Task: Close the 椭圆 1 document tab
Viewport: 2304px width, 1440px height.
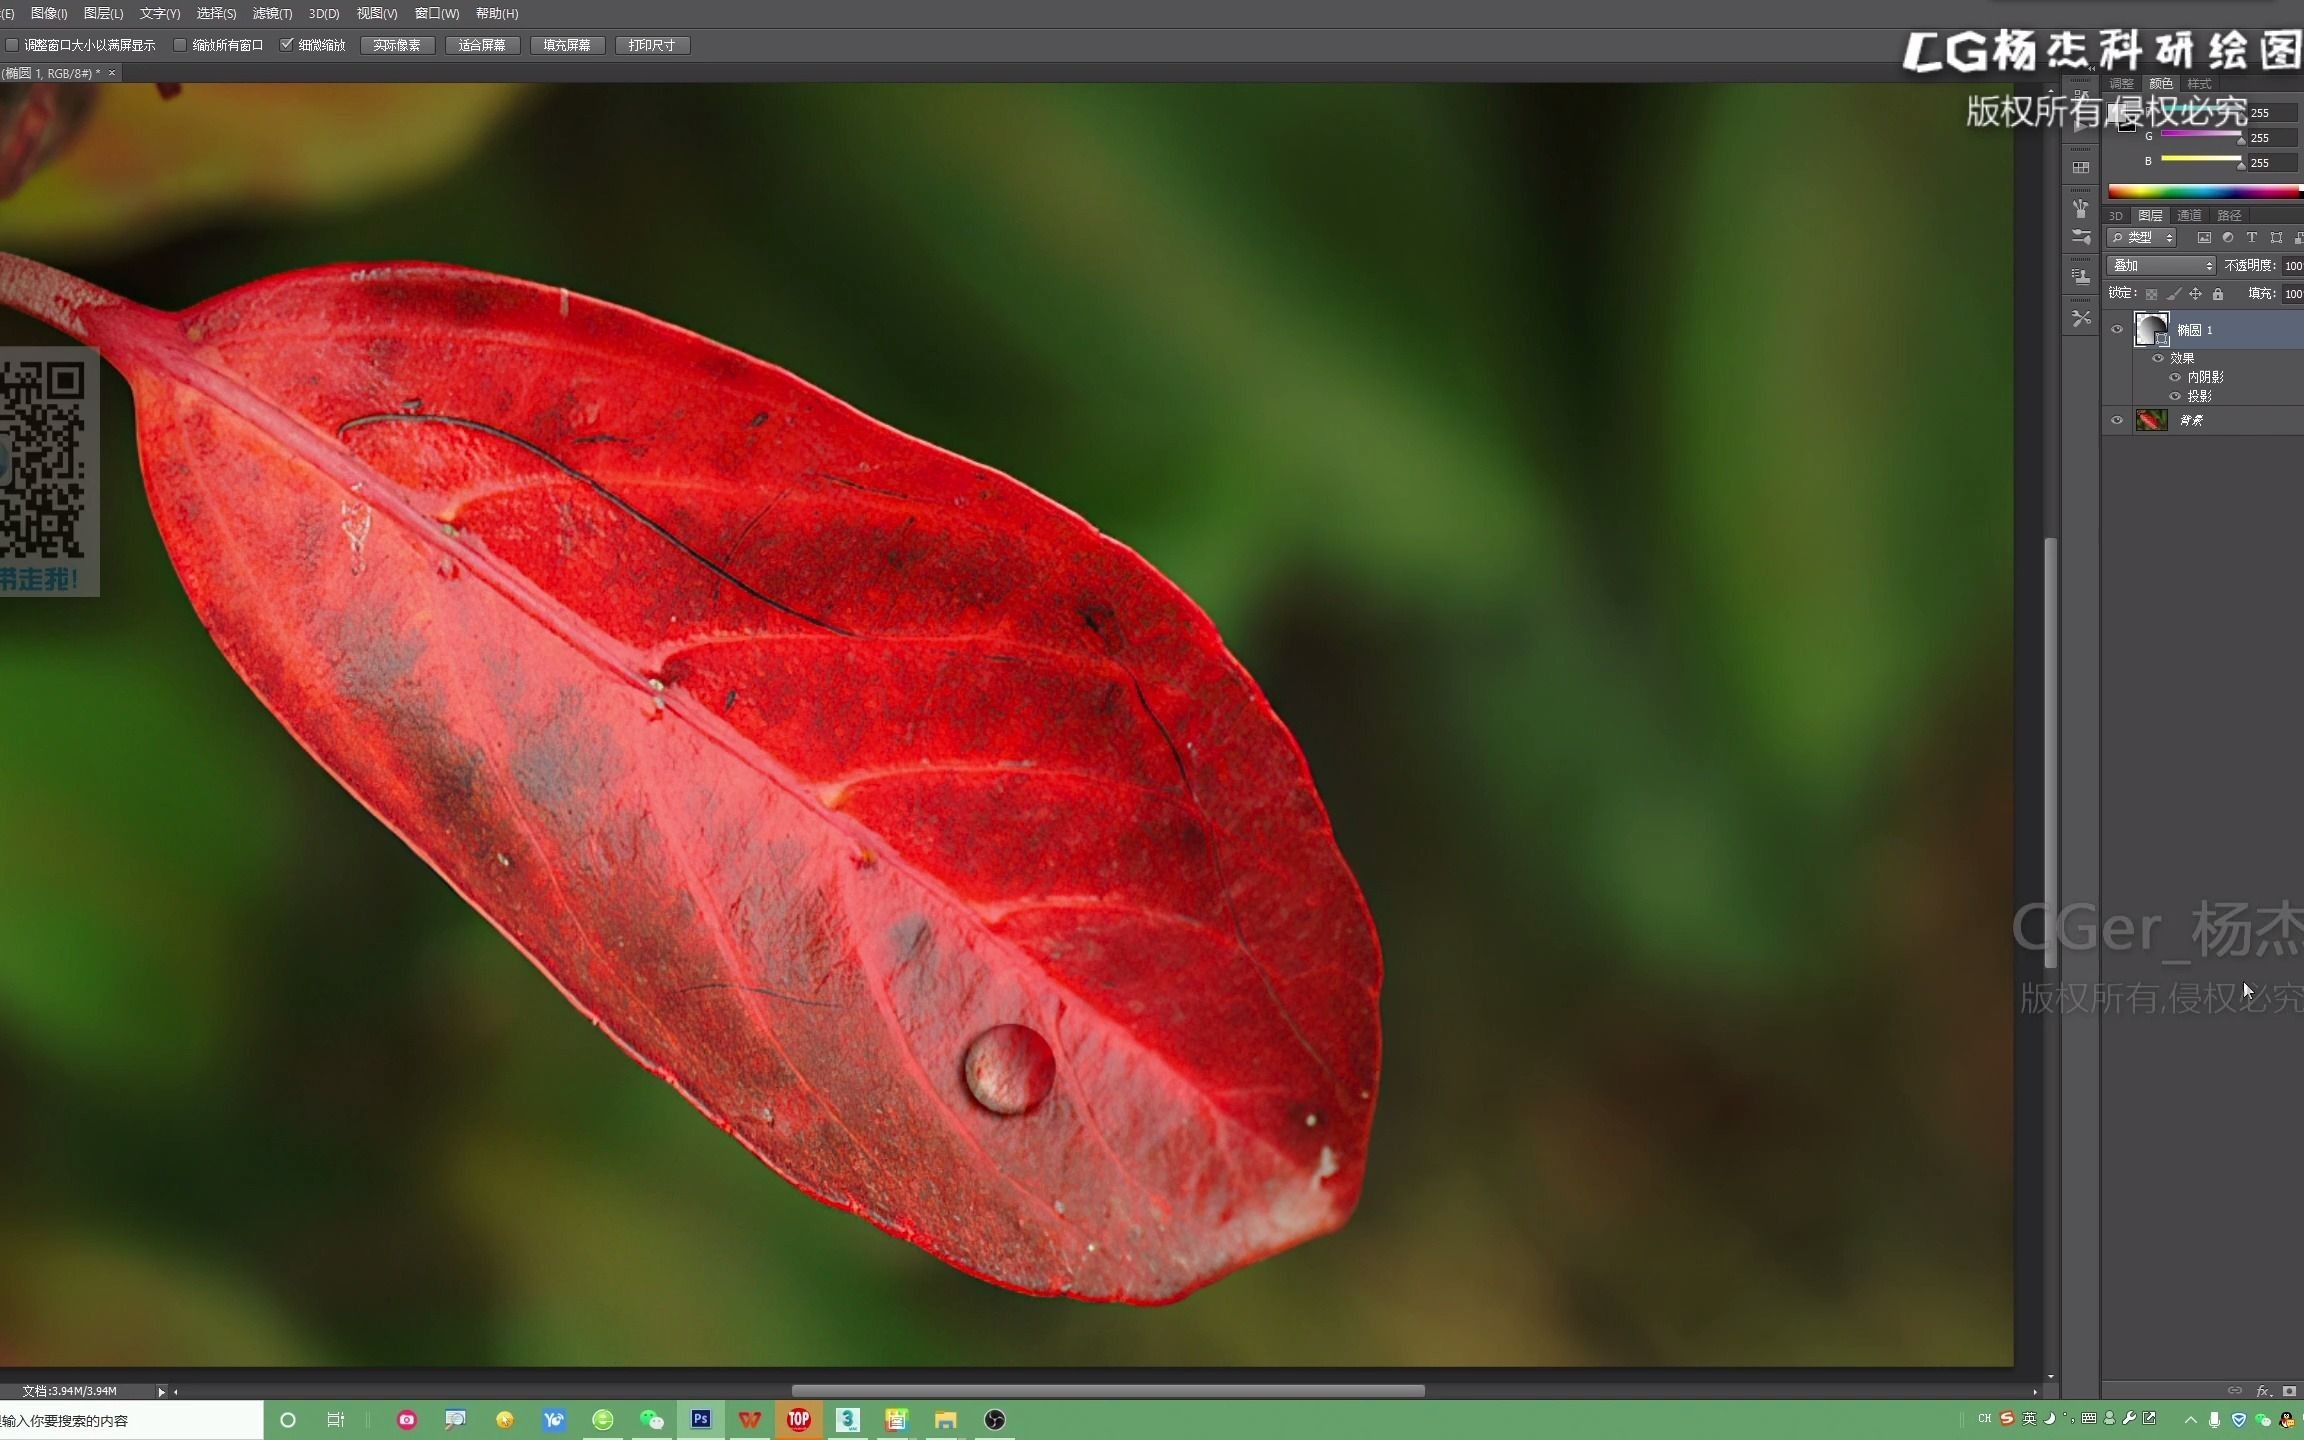Action: [x=112, y=73]
